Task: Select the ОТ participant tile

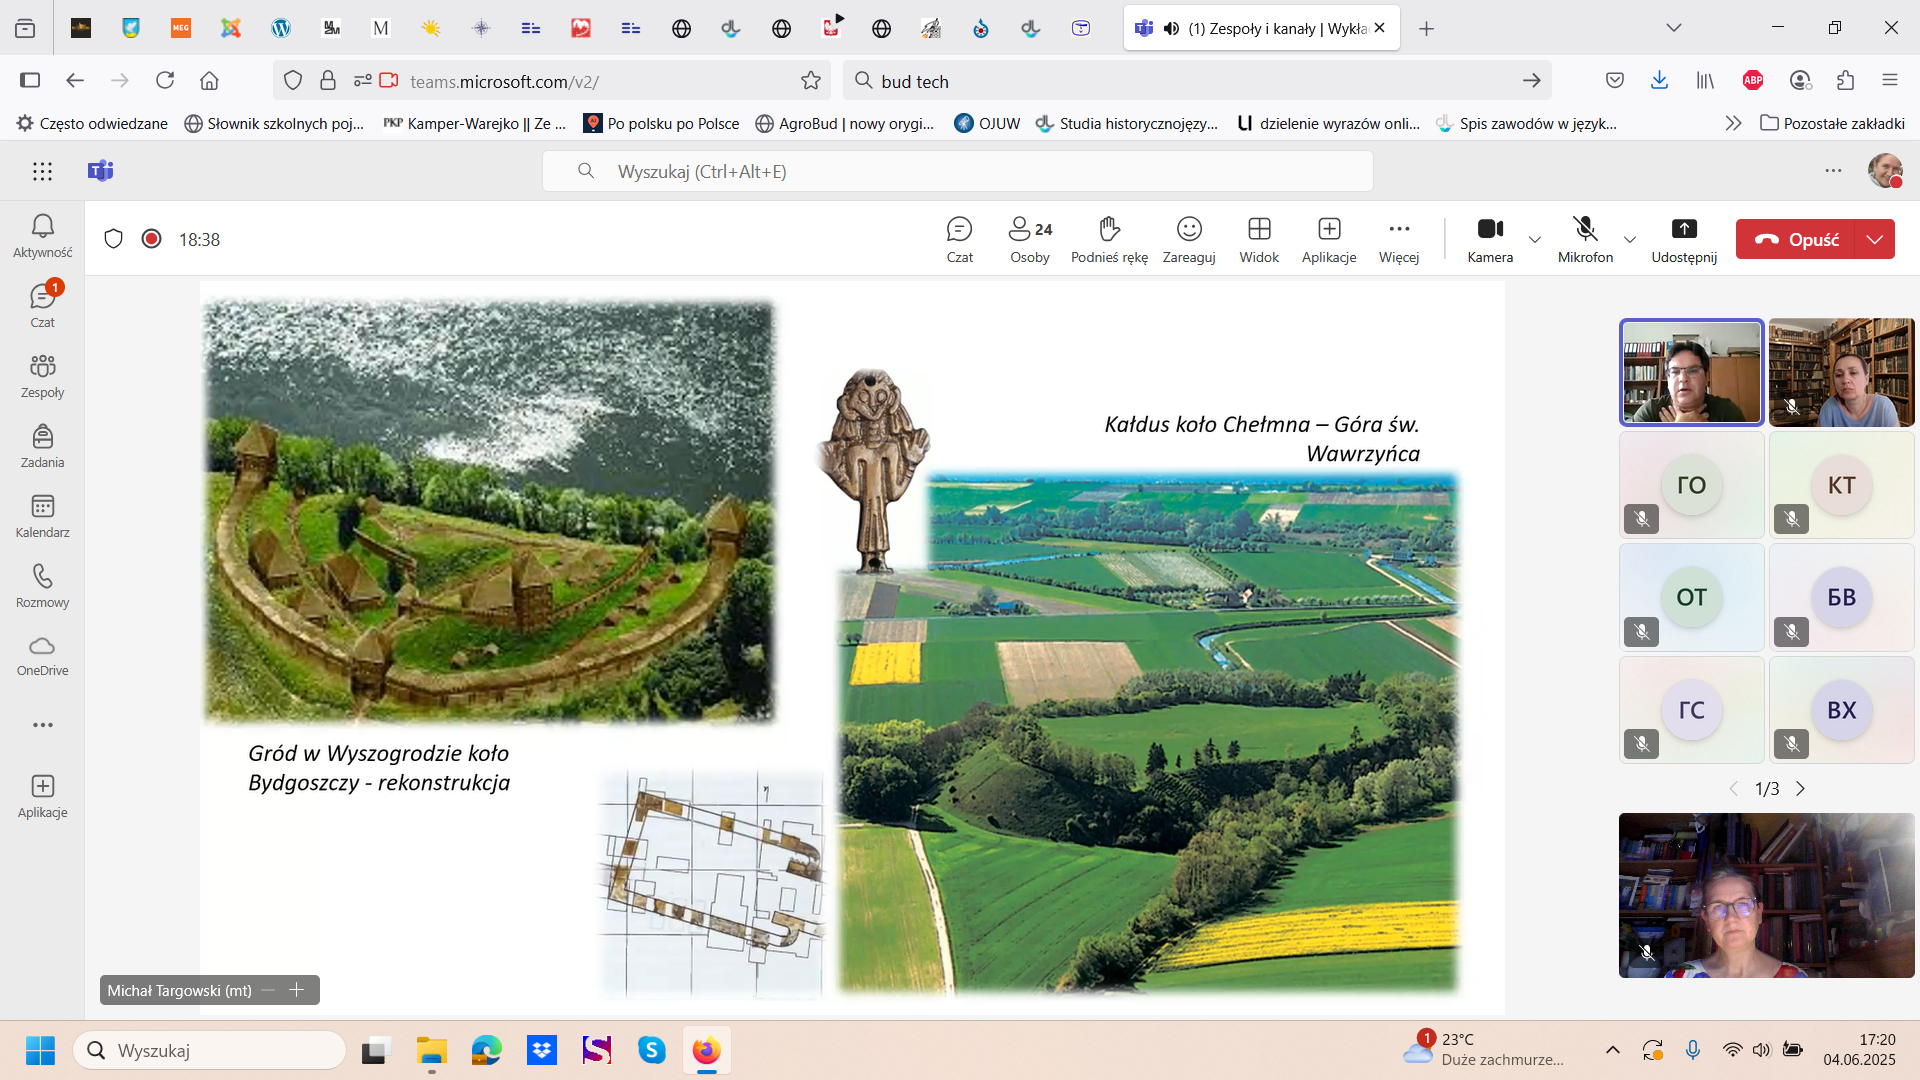Action: pos(1691,597)
